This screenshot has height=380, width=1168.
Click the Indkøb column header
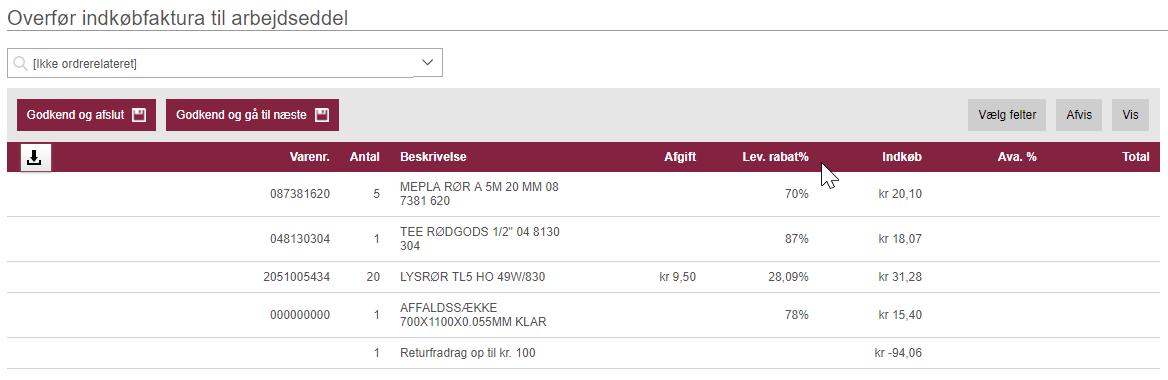tap(902, 157)
